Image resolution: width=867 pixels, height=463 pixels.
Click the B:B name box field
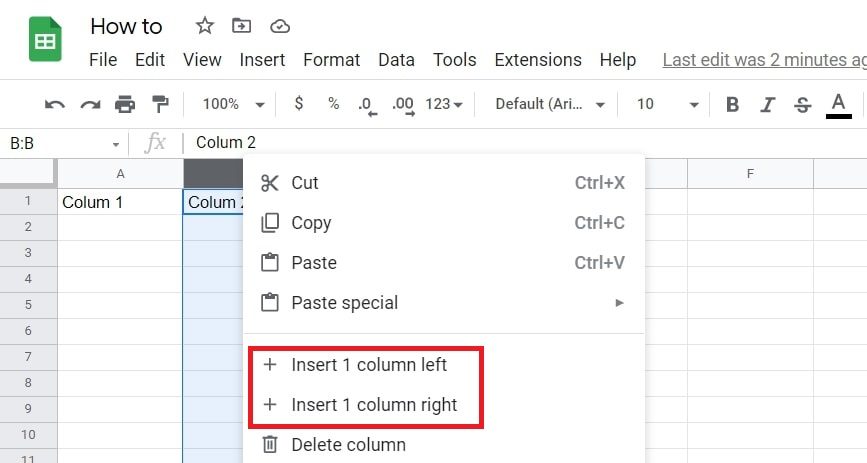[58, 143]
